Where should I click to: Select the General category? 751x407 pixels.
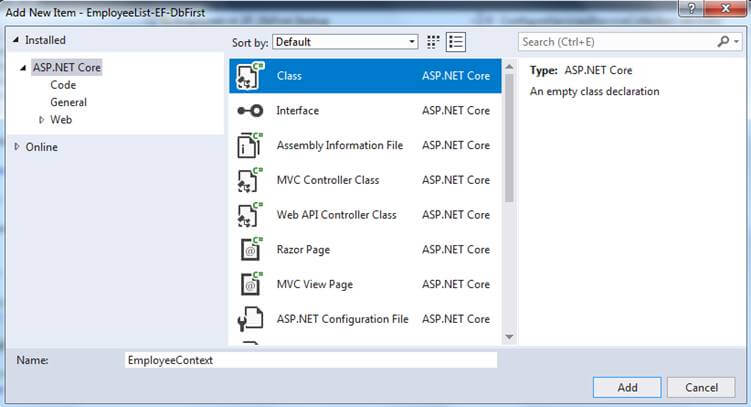69,102
